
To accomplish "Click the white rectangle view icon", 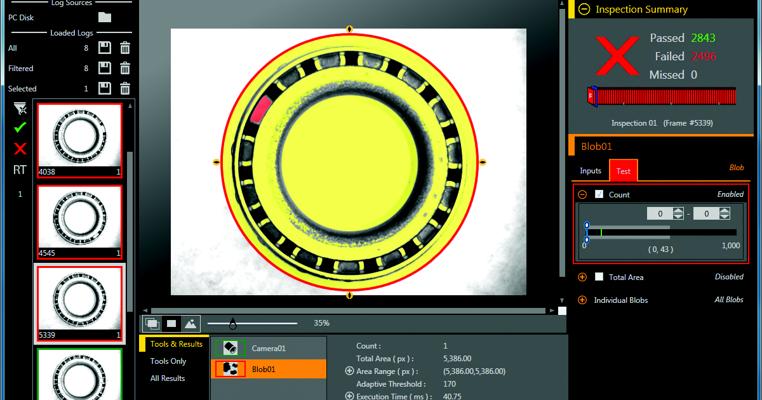I will click(x=171, y=323).
